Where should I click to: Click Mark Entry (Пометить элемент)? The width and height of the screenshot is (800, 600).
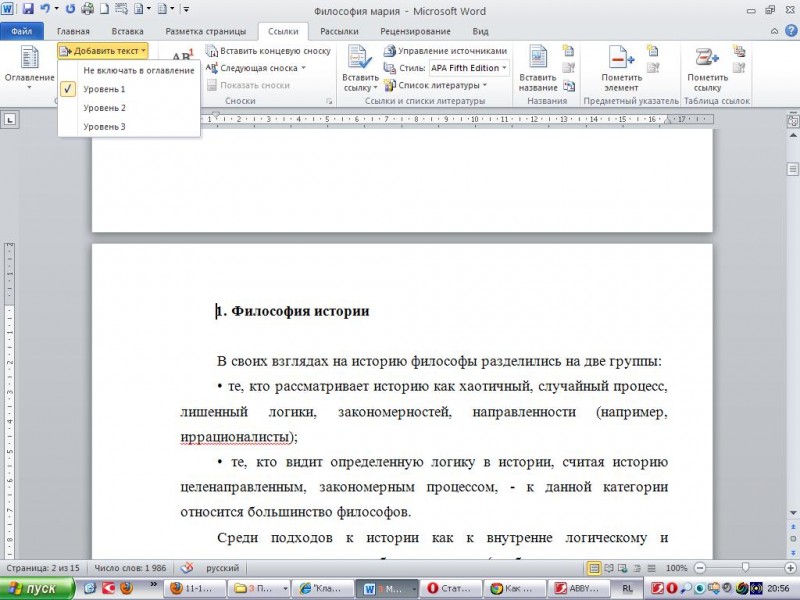(621, 68)
